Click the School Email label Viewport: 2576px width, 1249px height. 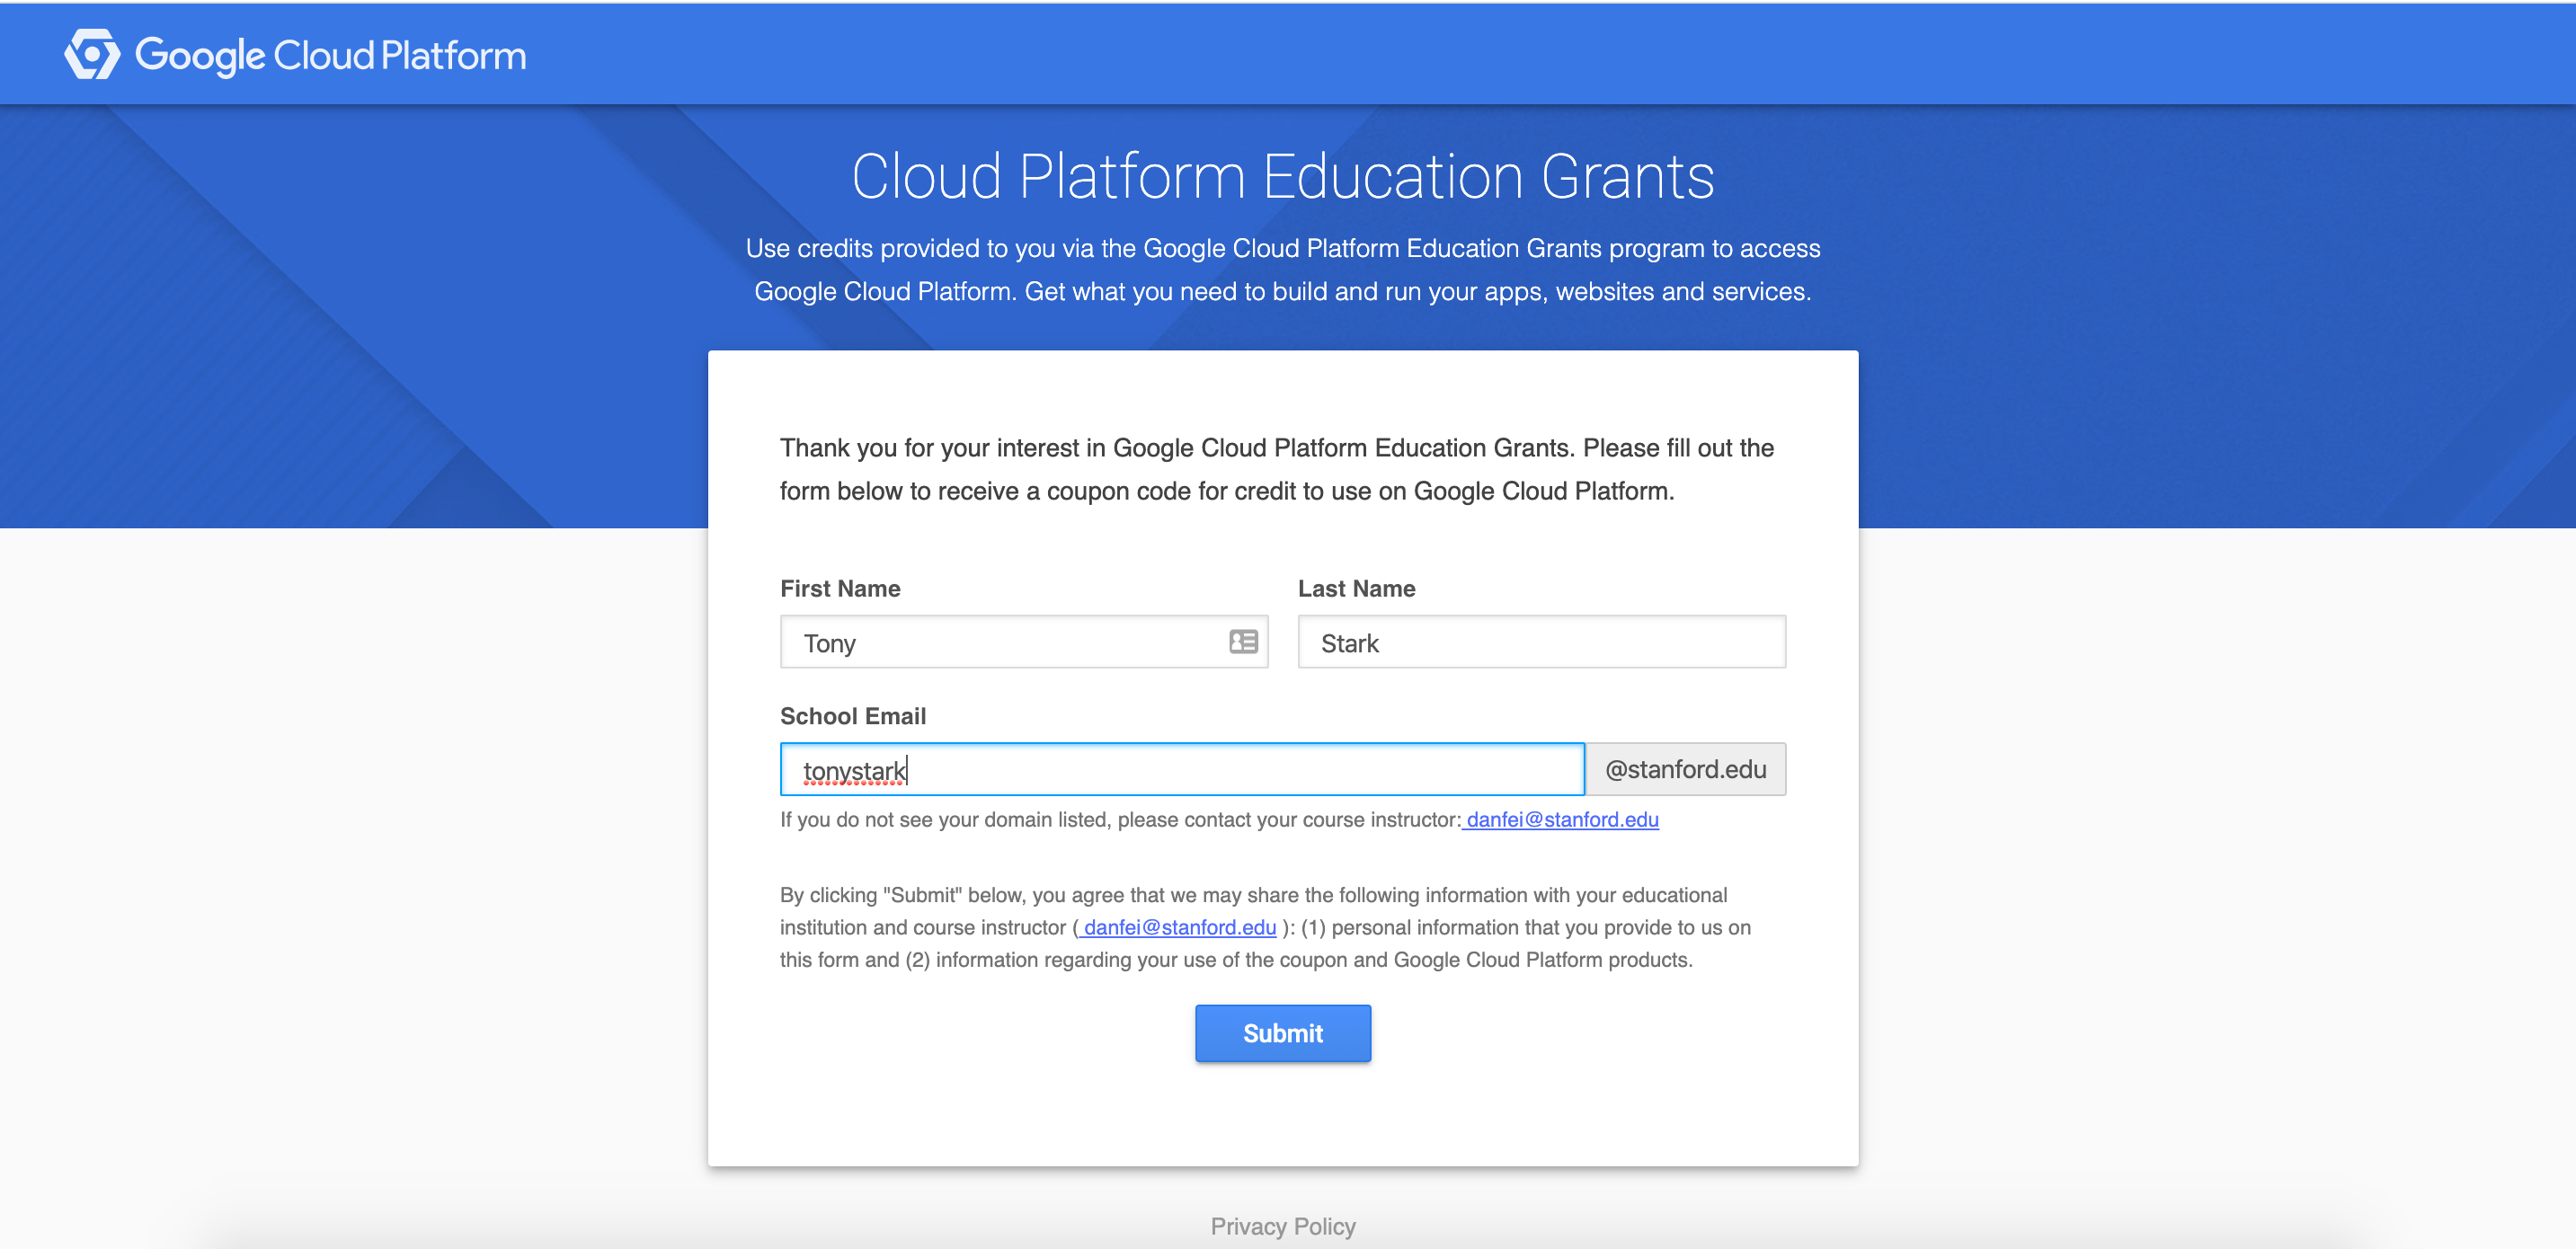point(853,716)
